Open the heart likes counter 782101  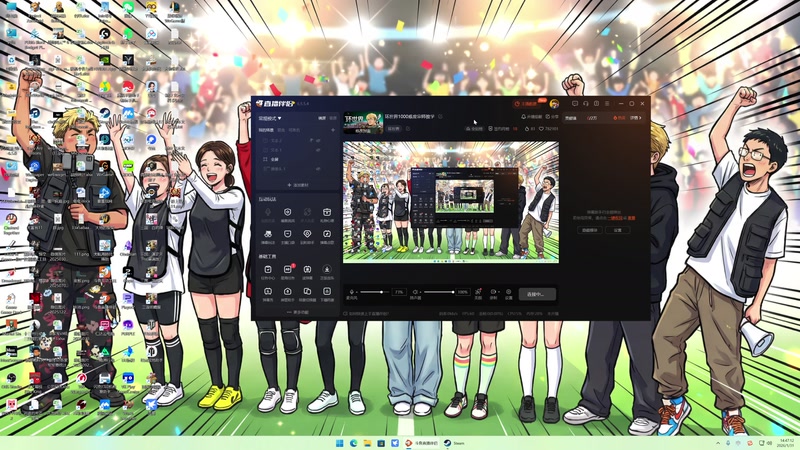548,129
